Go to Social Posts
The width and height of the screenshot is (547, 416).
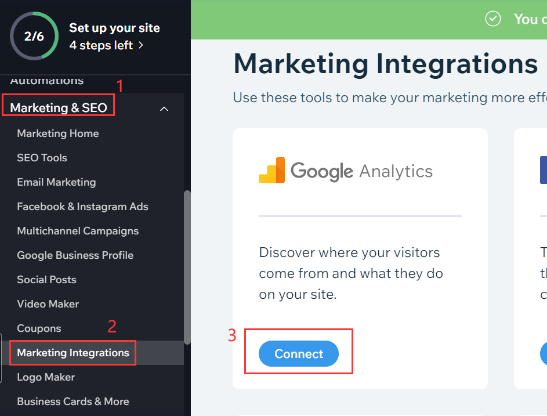pyautogui.click(x=47, y=280)
